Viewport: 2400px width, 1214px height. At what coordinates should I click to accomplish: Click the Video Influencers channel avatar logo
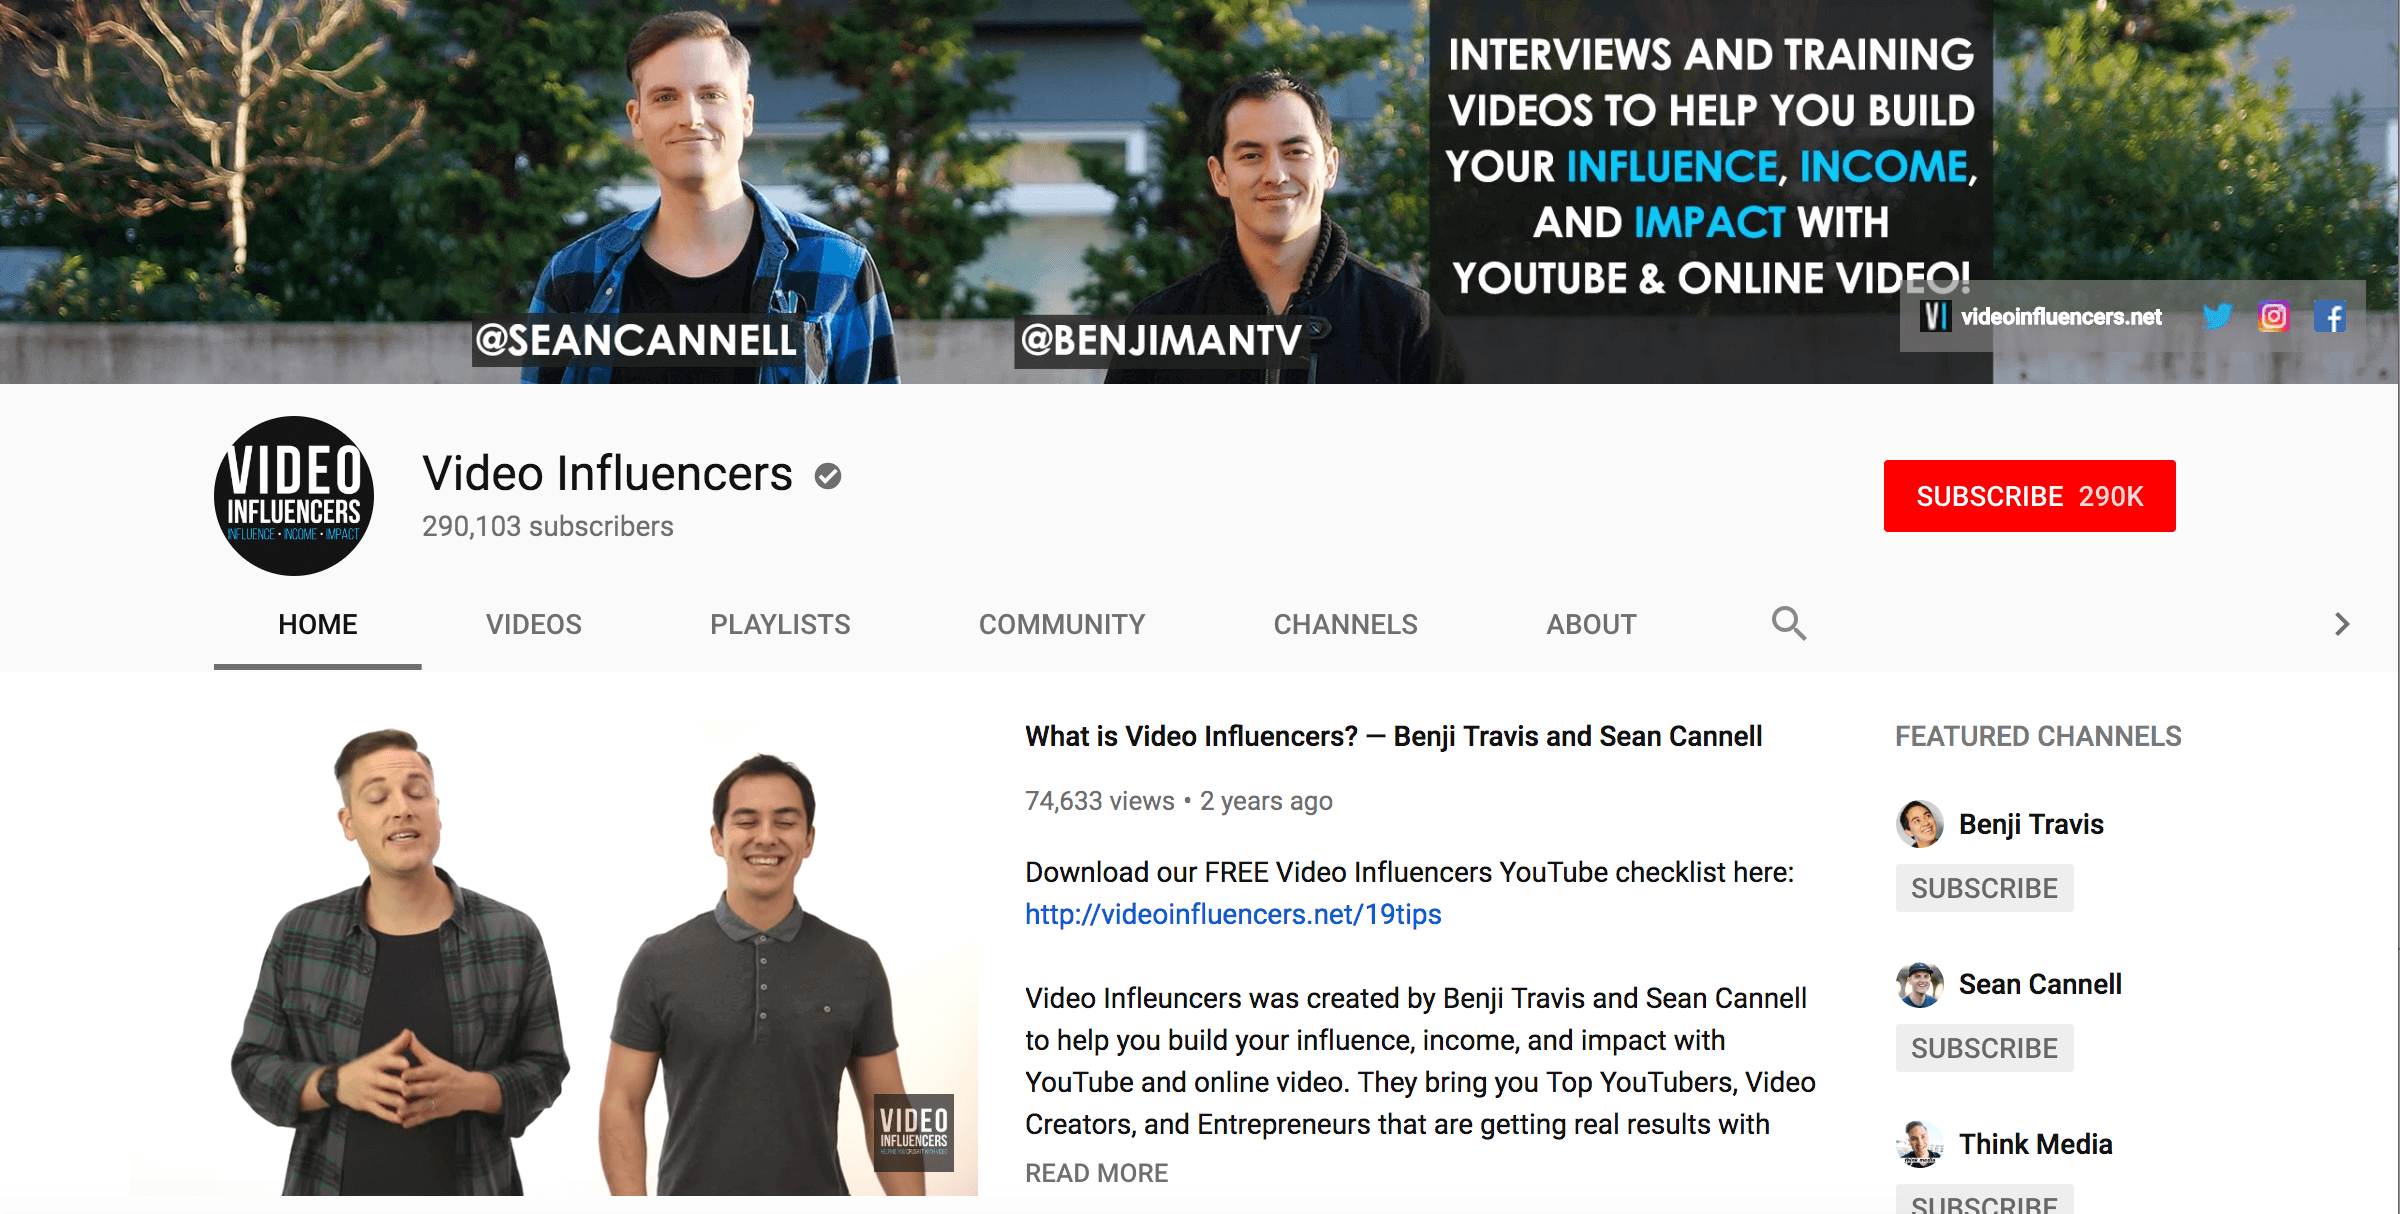tap(294, 496)
